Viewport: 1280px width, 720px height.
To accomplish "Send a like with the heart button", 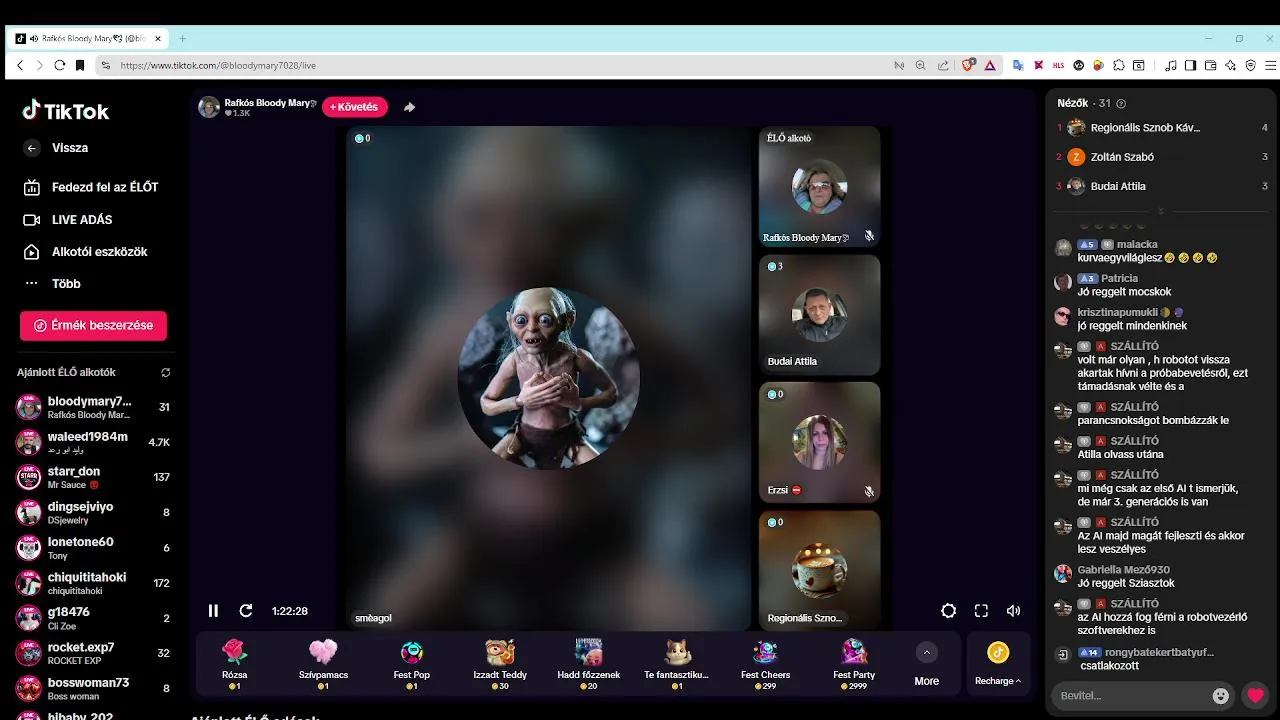I will pyautogui.click(x=1256, y=696).
